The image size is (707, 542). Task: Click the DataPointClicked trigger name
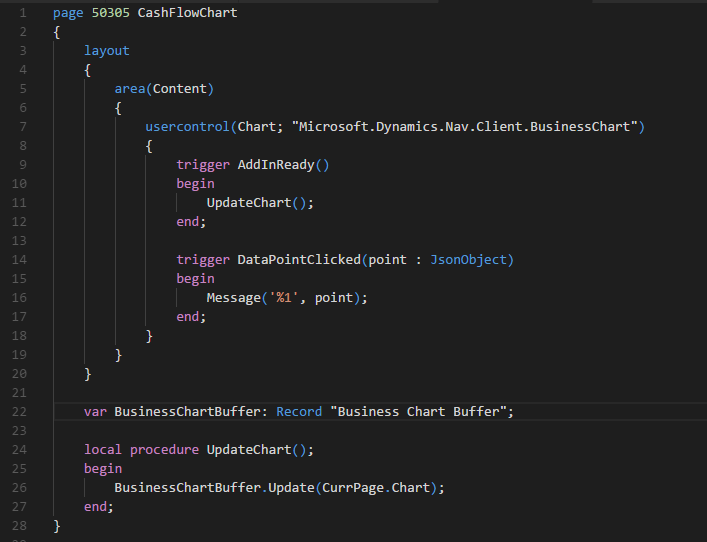[x=298, y=259]
